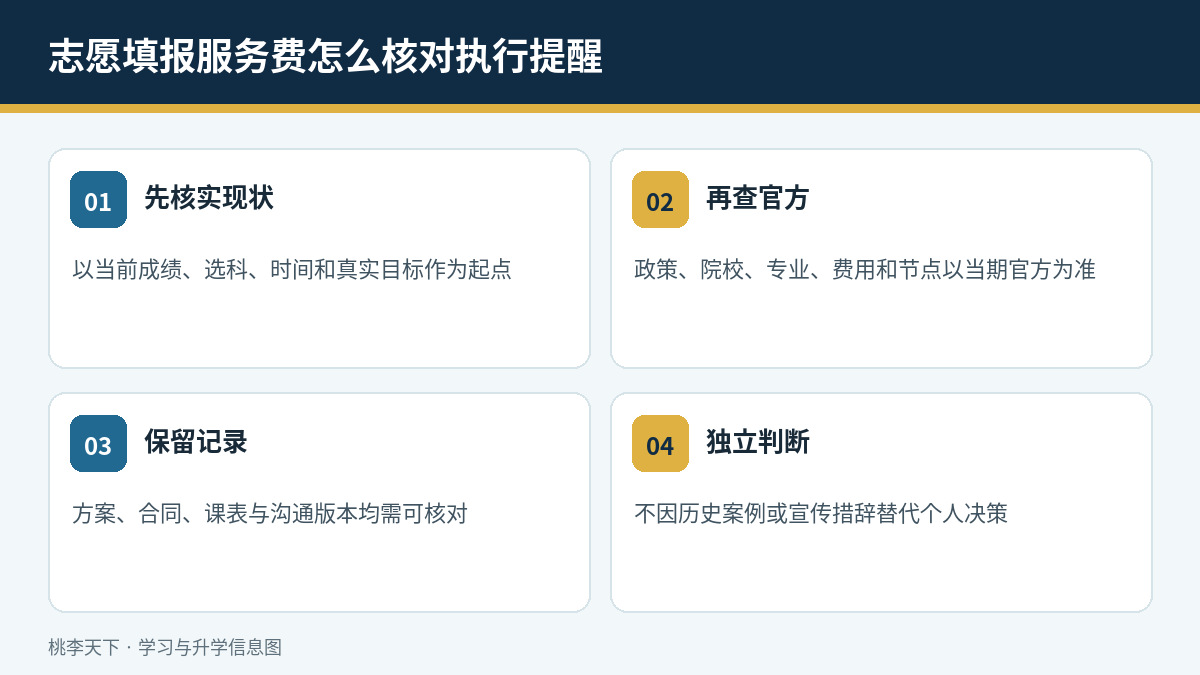Select the heading 先核实现状
The image size is (1200, 675).
pos(209,198)
